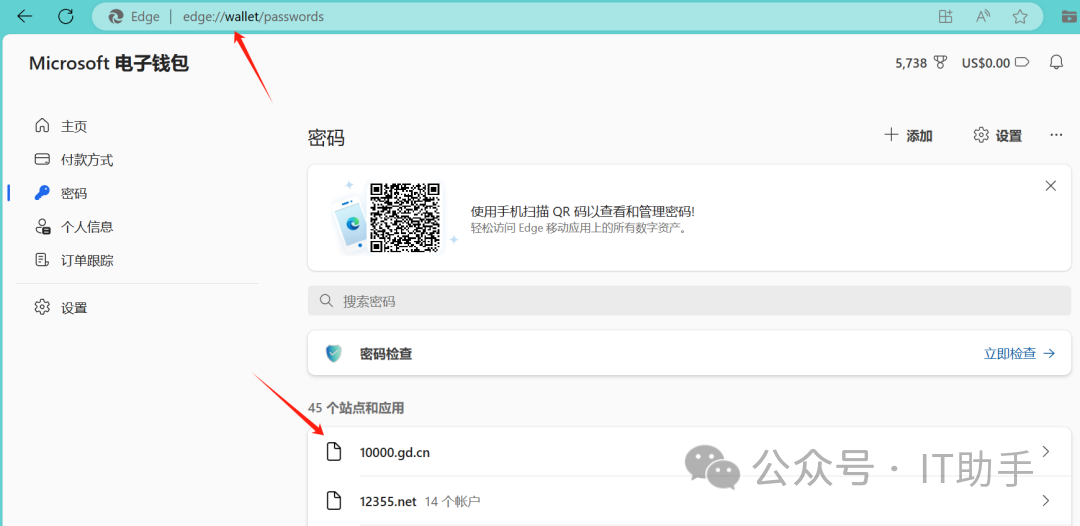Open password 设置 button at top right
This screenshot has width=1080, height=526.
click(997, 136)
